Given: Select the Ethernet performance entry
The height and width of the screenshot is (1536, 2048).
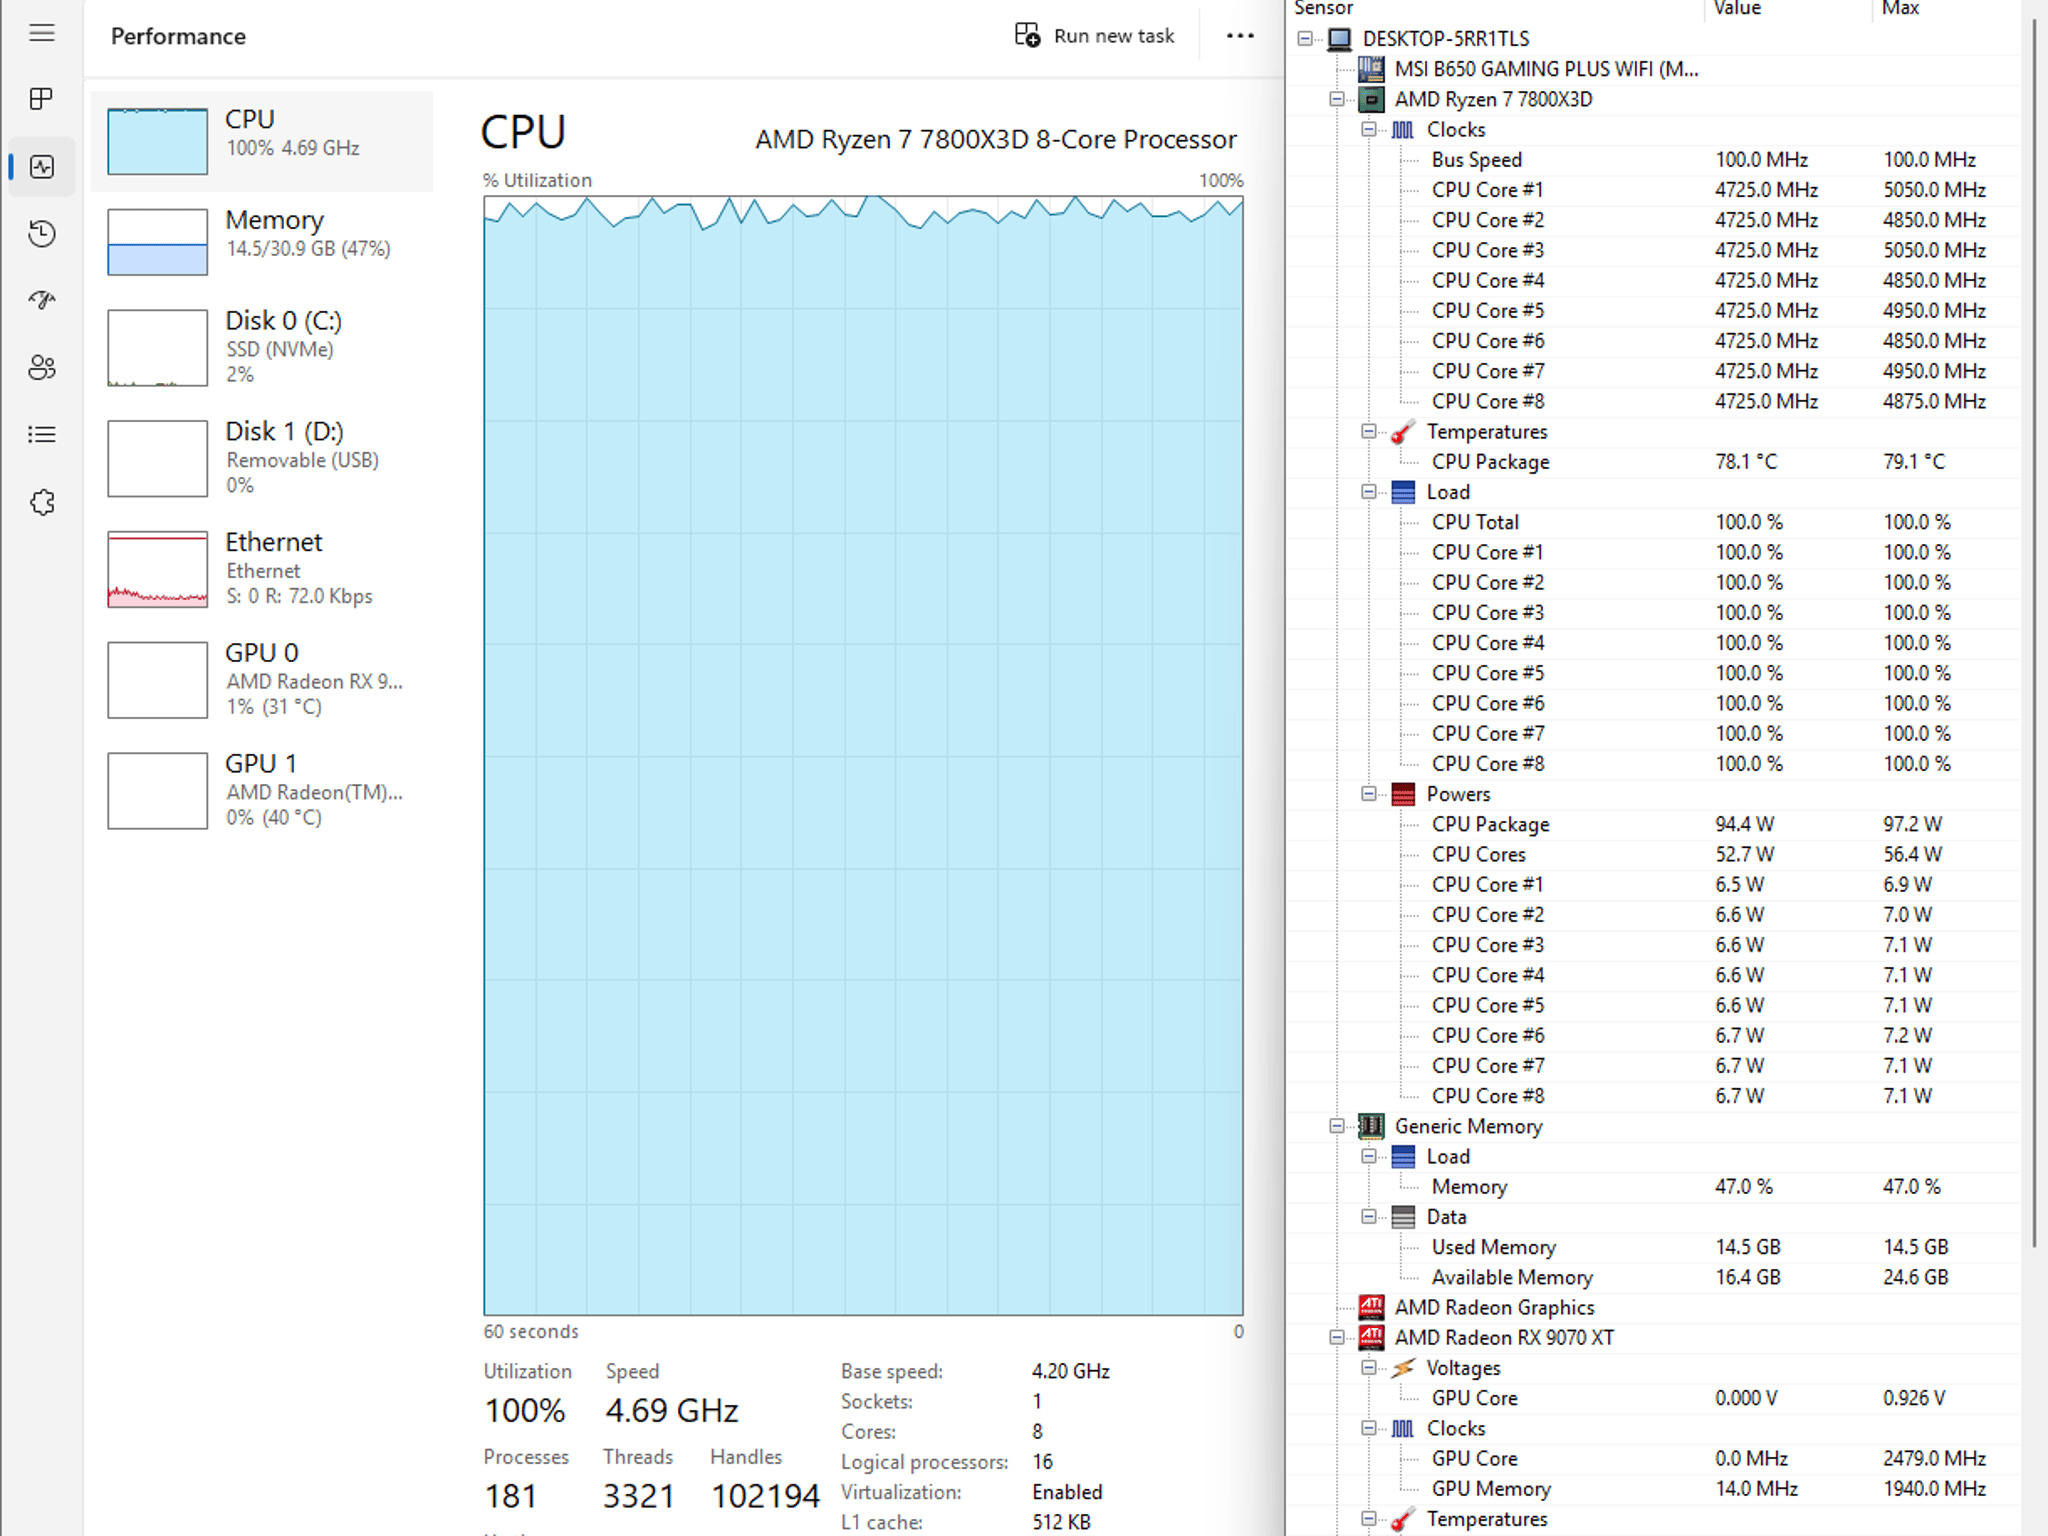Looking at the screenshot, I should (x=262, y=569).
